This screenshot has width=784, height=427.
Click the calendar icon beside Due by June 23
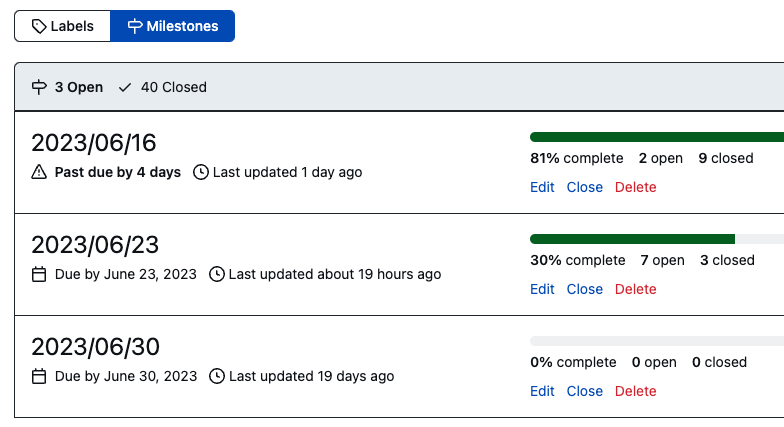39,274
